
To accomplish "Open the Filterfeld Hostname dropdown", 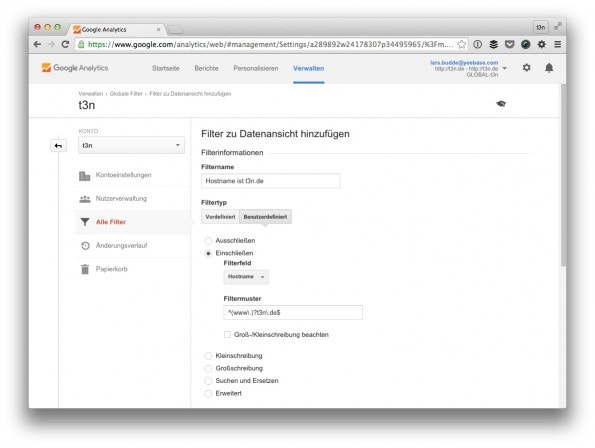I will click(x=246, y=277).
